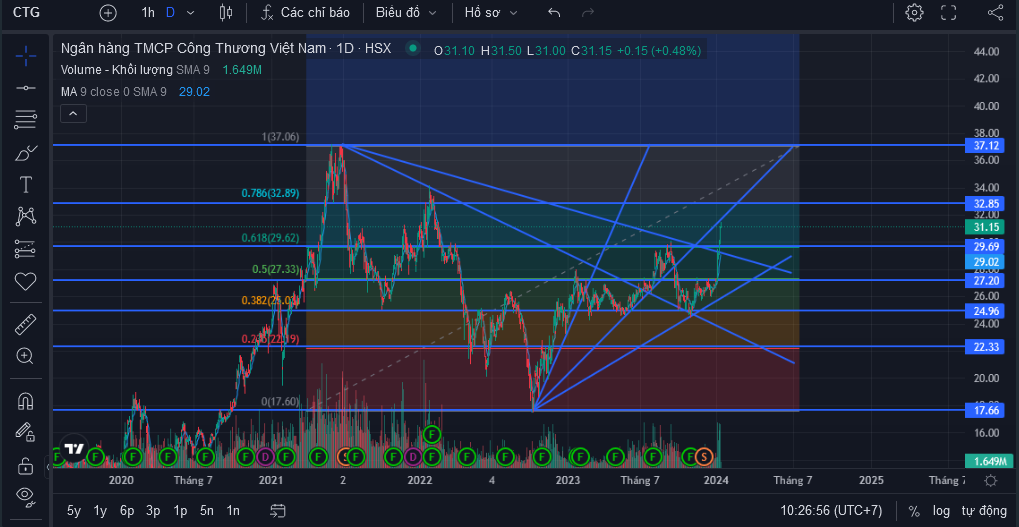Set date range to 1n
Screen dimensions: 1019x527
click(x=233, y=511)
